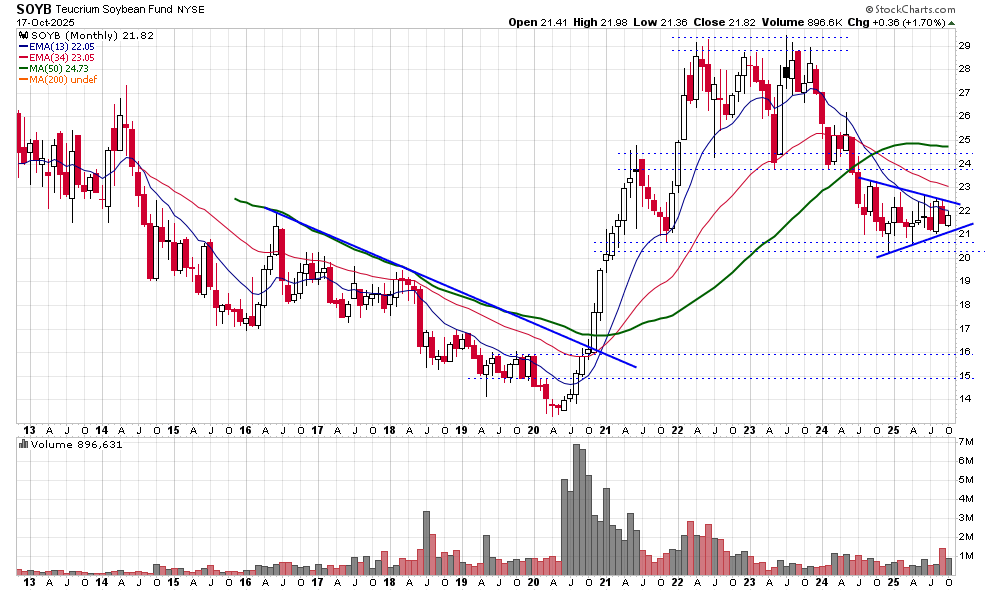Click the green up-arrow beside the change percentage
The image size is (990, 591).
[951, 23]
